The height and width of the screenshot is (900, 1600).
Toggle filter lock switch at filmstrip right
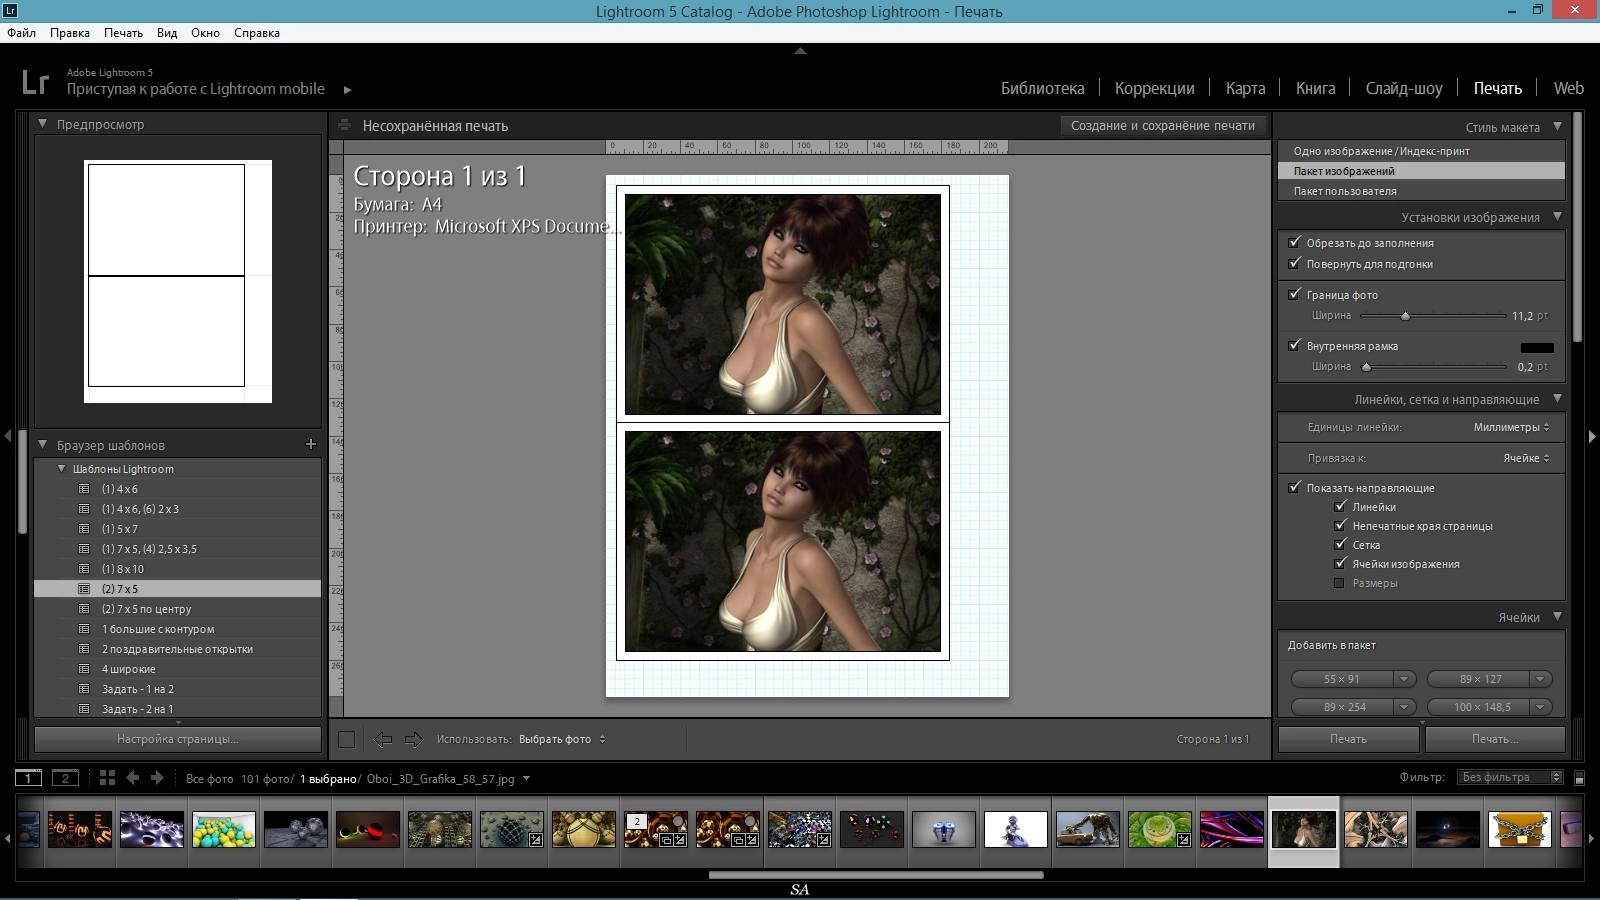tap(1579, 778)
